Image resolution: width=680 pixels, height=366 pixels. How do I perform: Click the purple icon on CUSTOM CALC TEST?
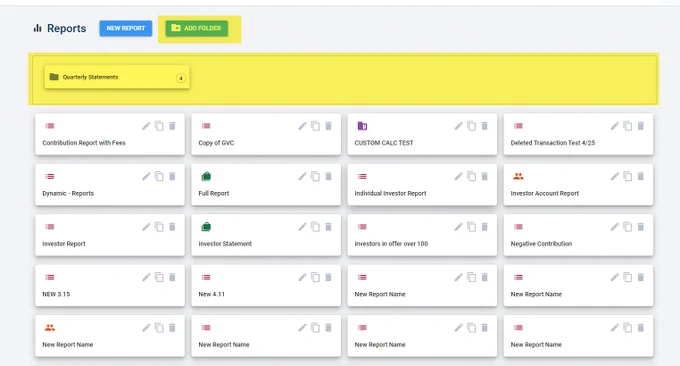pos(362,126)
